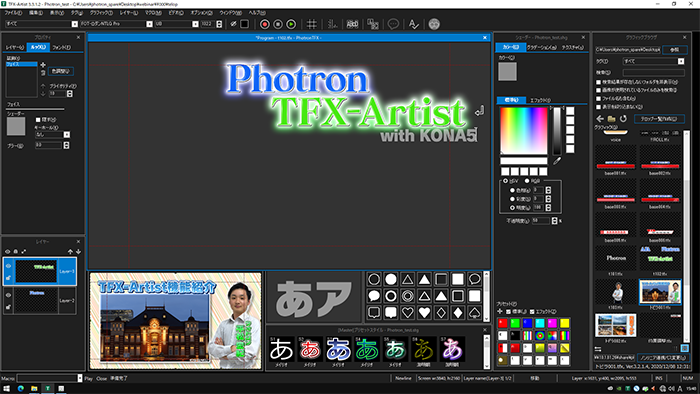Click the stop button in toolbar
The height and width of the screenshot is (394, 700).
[278, 24]
